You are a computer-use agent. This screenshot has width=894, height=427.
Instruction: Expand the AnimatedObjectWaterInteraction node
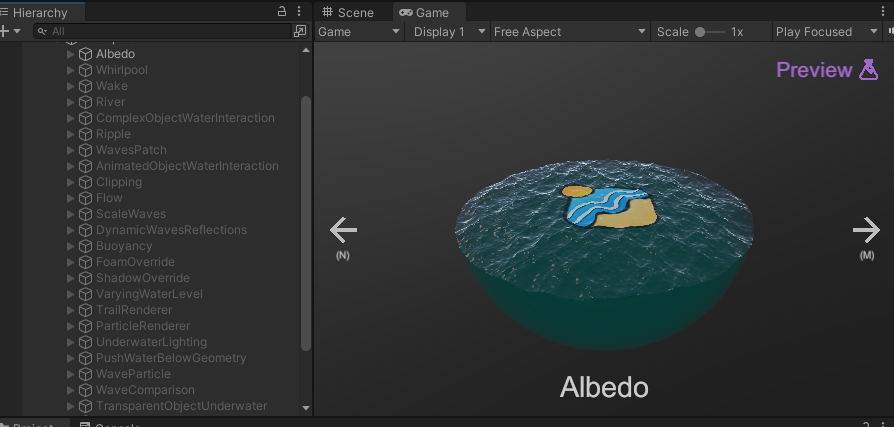tap(71, 166)
